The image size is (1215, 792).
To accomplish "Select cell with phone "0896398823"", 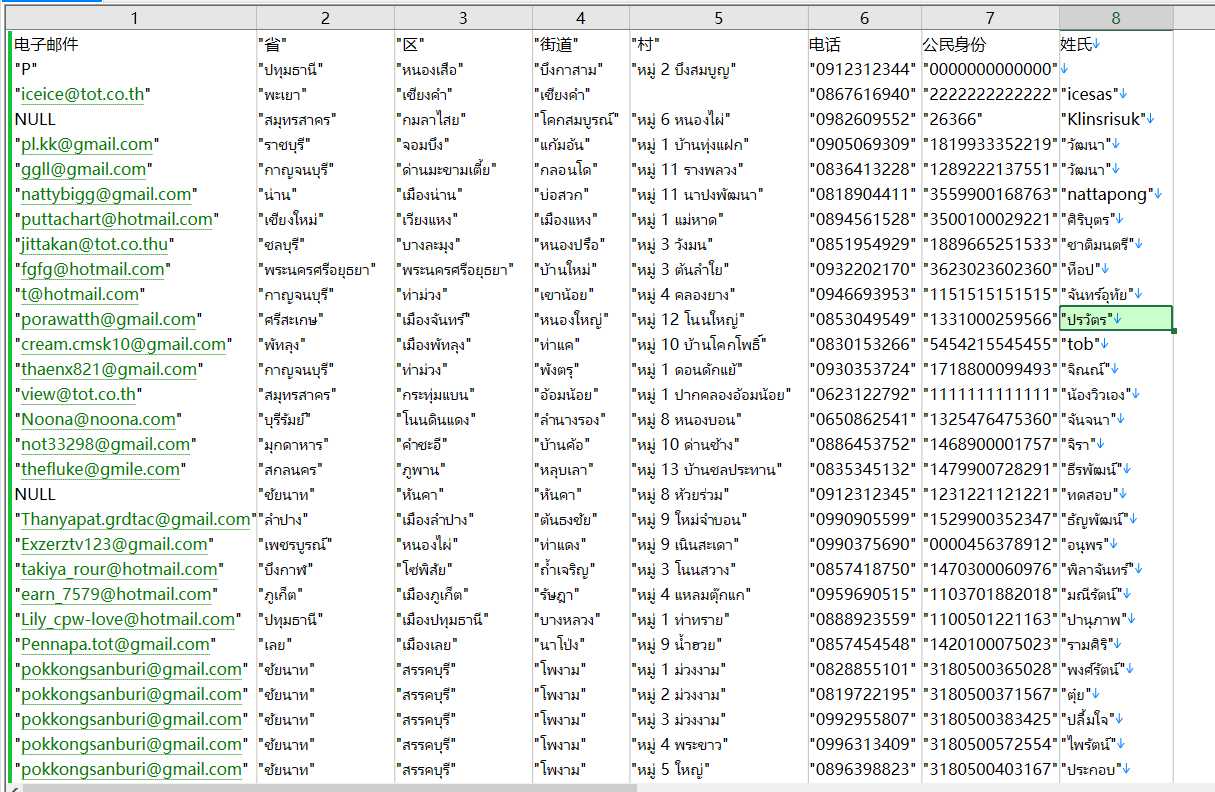I will click(864, 769).
